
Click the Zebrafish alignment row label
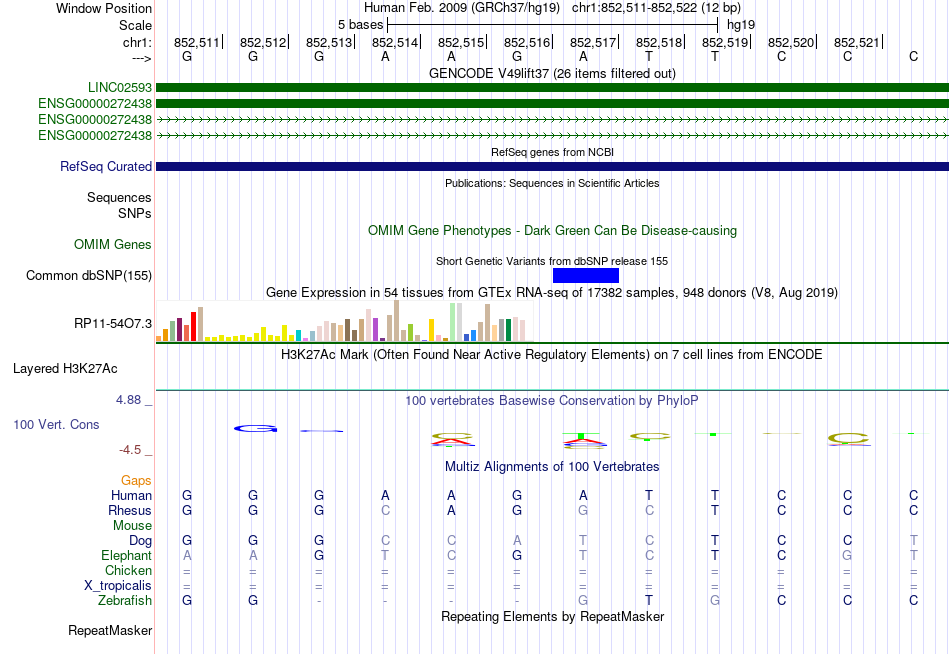tap(125, 601)
